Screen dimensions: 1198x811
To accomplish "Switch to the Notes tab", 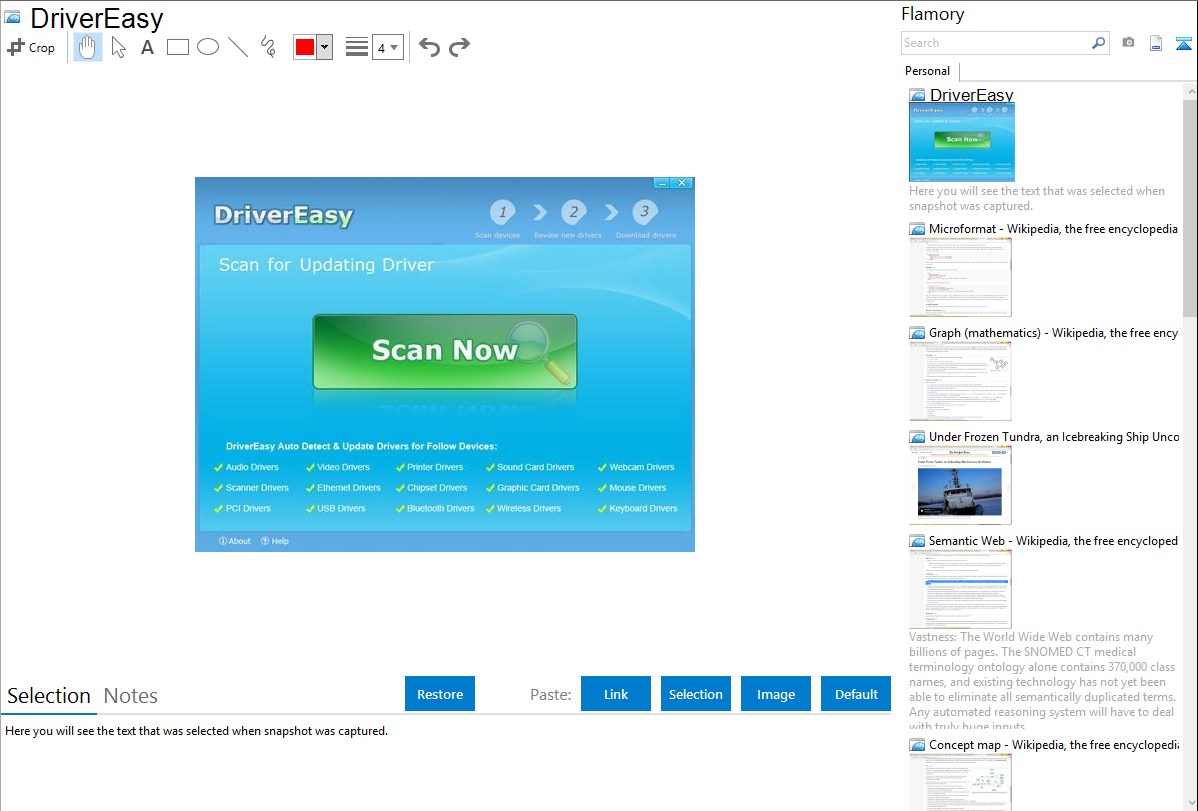I will click(x=131, y=696).
